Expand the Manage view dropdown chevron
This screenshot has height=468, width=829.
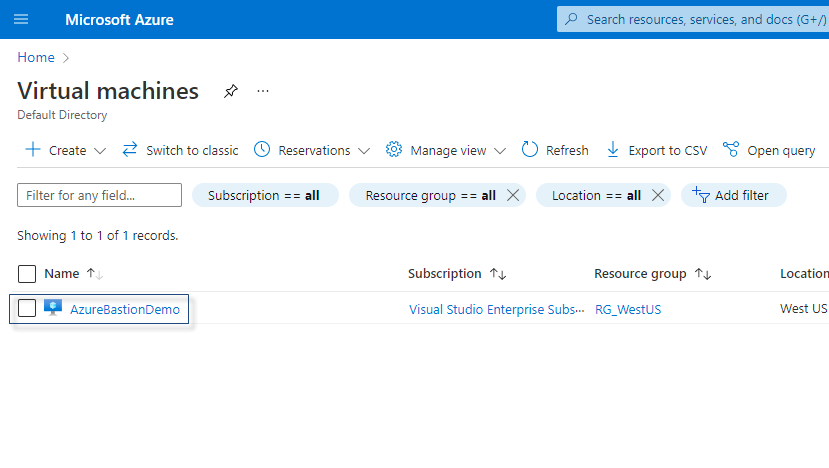(500, 151)
